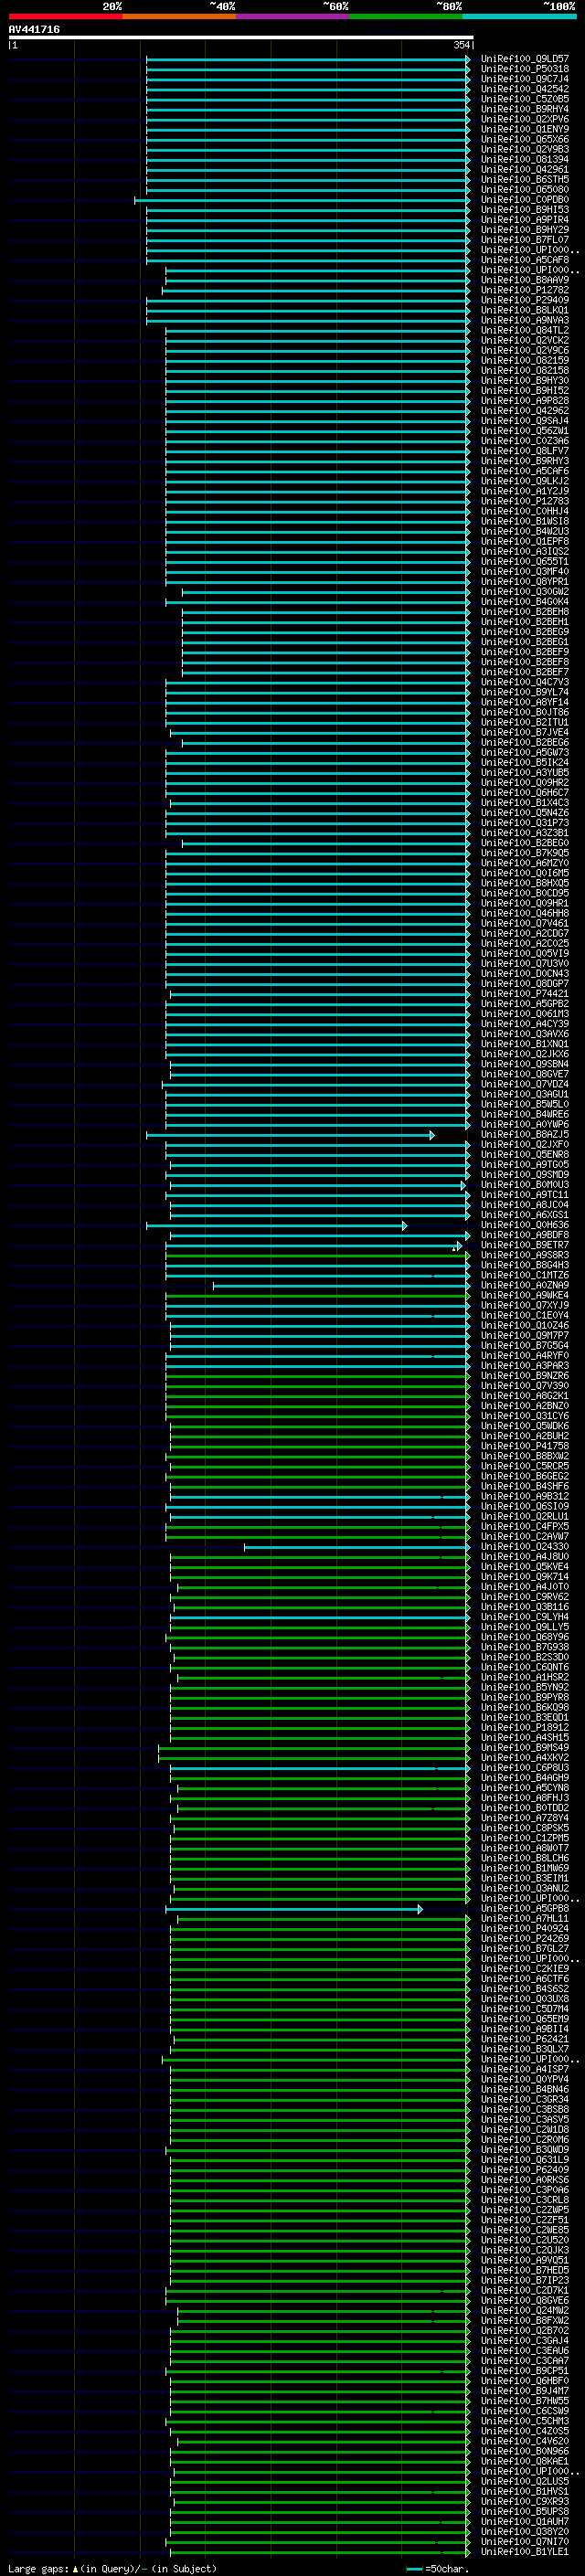Select the UniRef100_Q2XPV6 label
Screen dimensions: 585x2576
[x=524, y=119]
